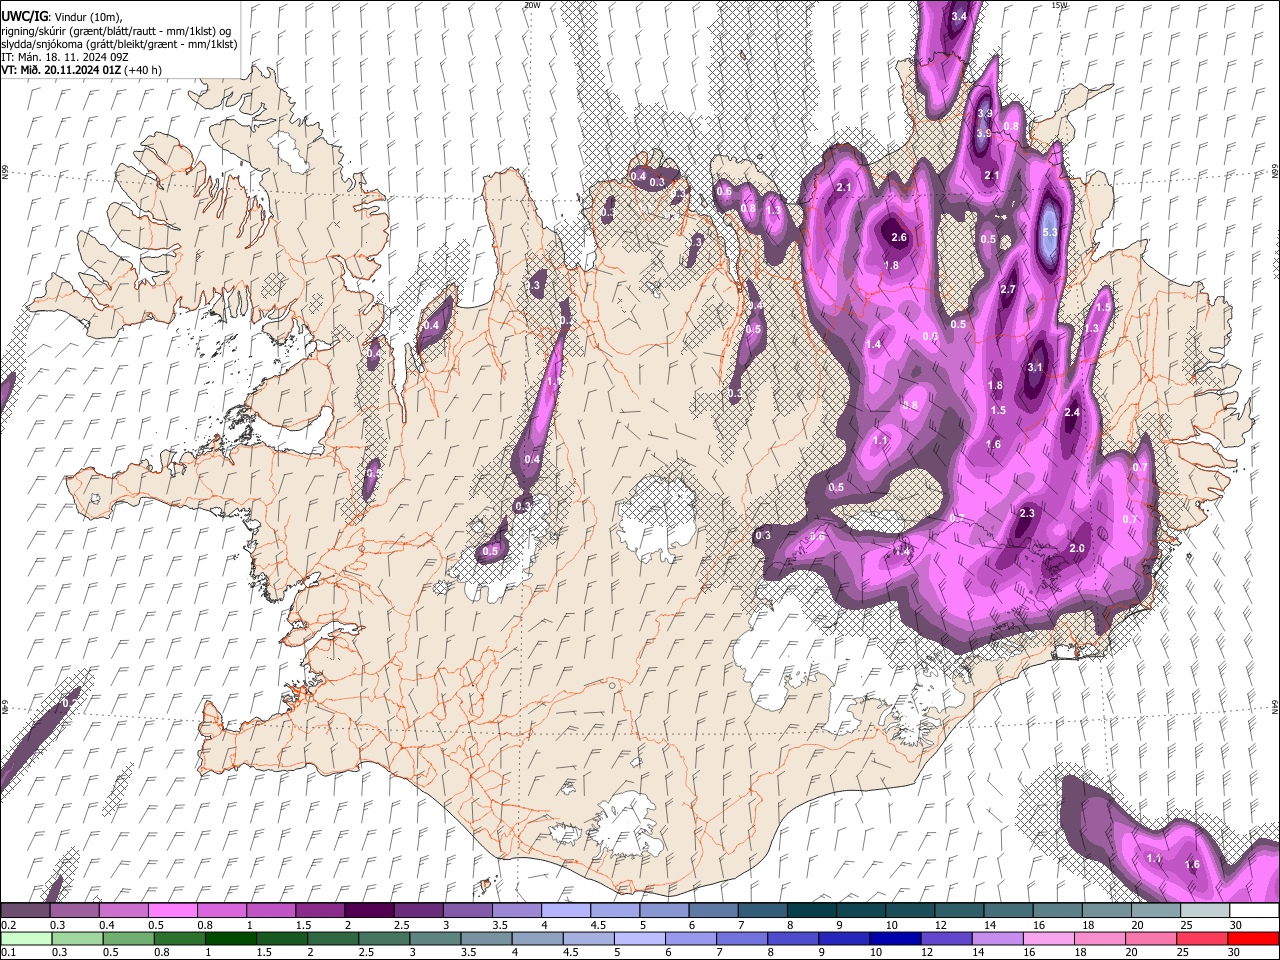Click the 66N latitude label on right edge
Screen dimensions: 1280x960
[1275, 171]
